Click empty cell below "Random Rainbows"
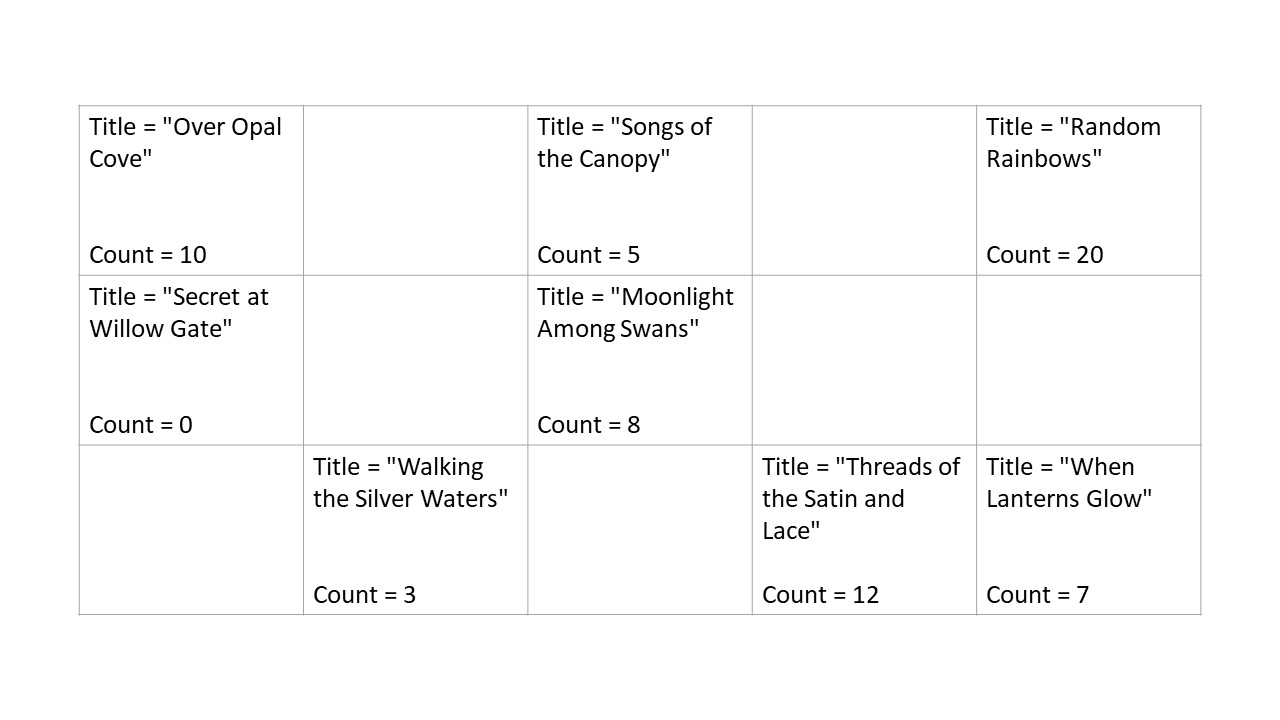The width and height of the screenshot is (1280, 720). [1088, 360]
